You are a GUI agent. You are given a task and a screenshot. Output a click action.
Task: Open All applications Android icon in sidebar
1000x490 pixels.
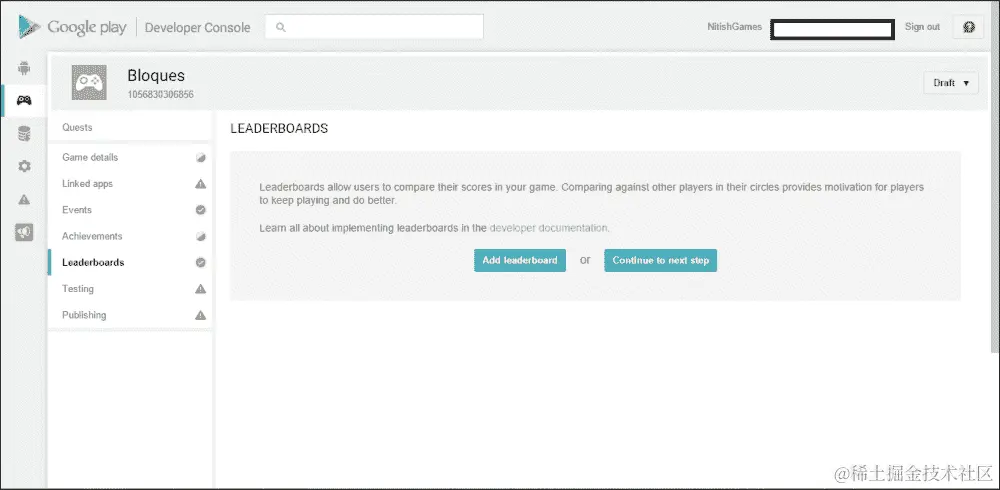[x=24, y=68]
